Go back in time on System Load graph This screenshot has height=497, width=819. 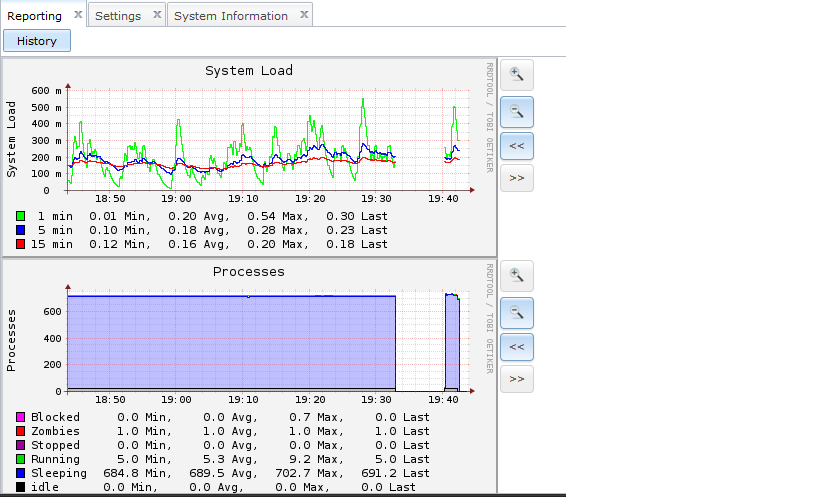(x=517, y=146)
